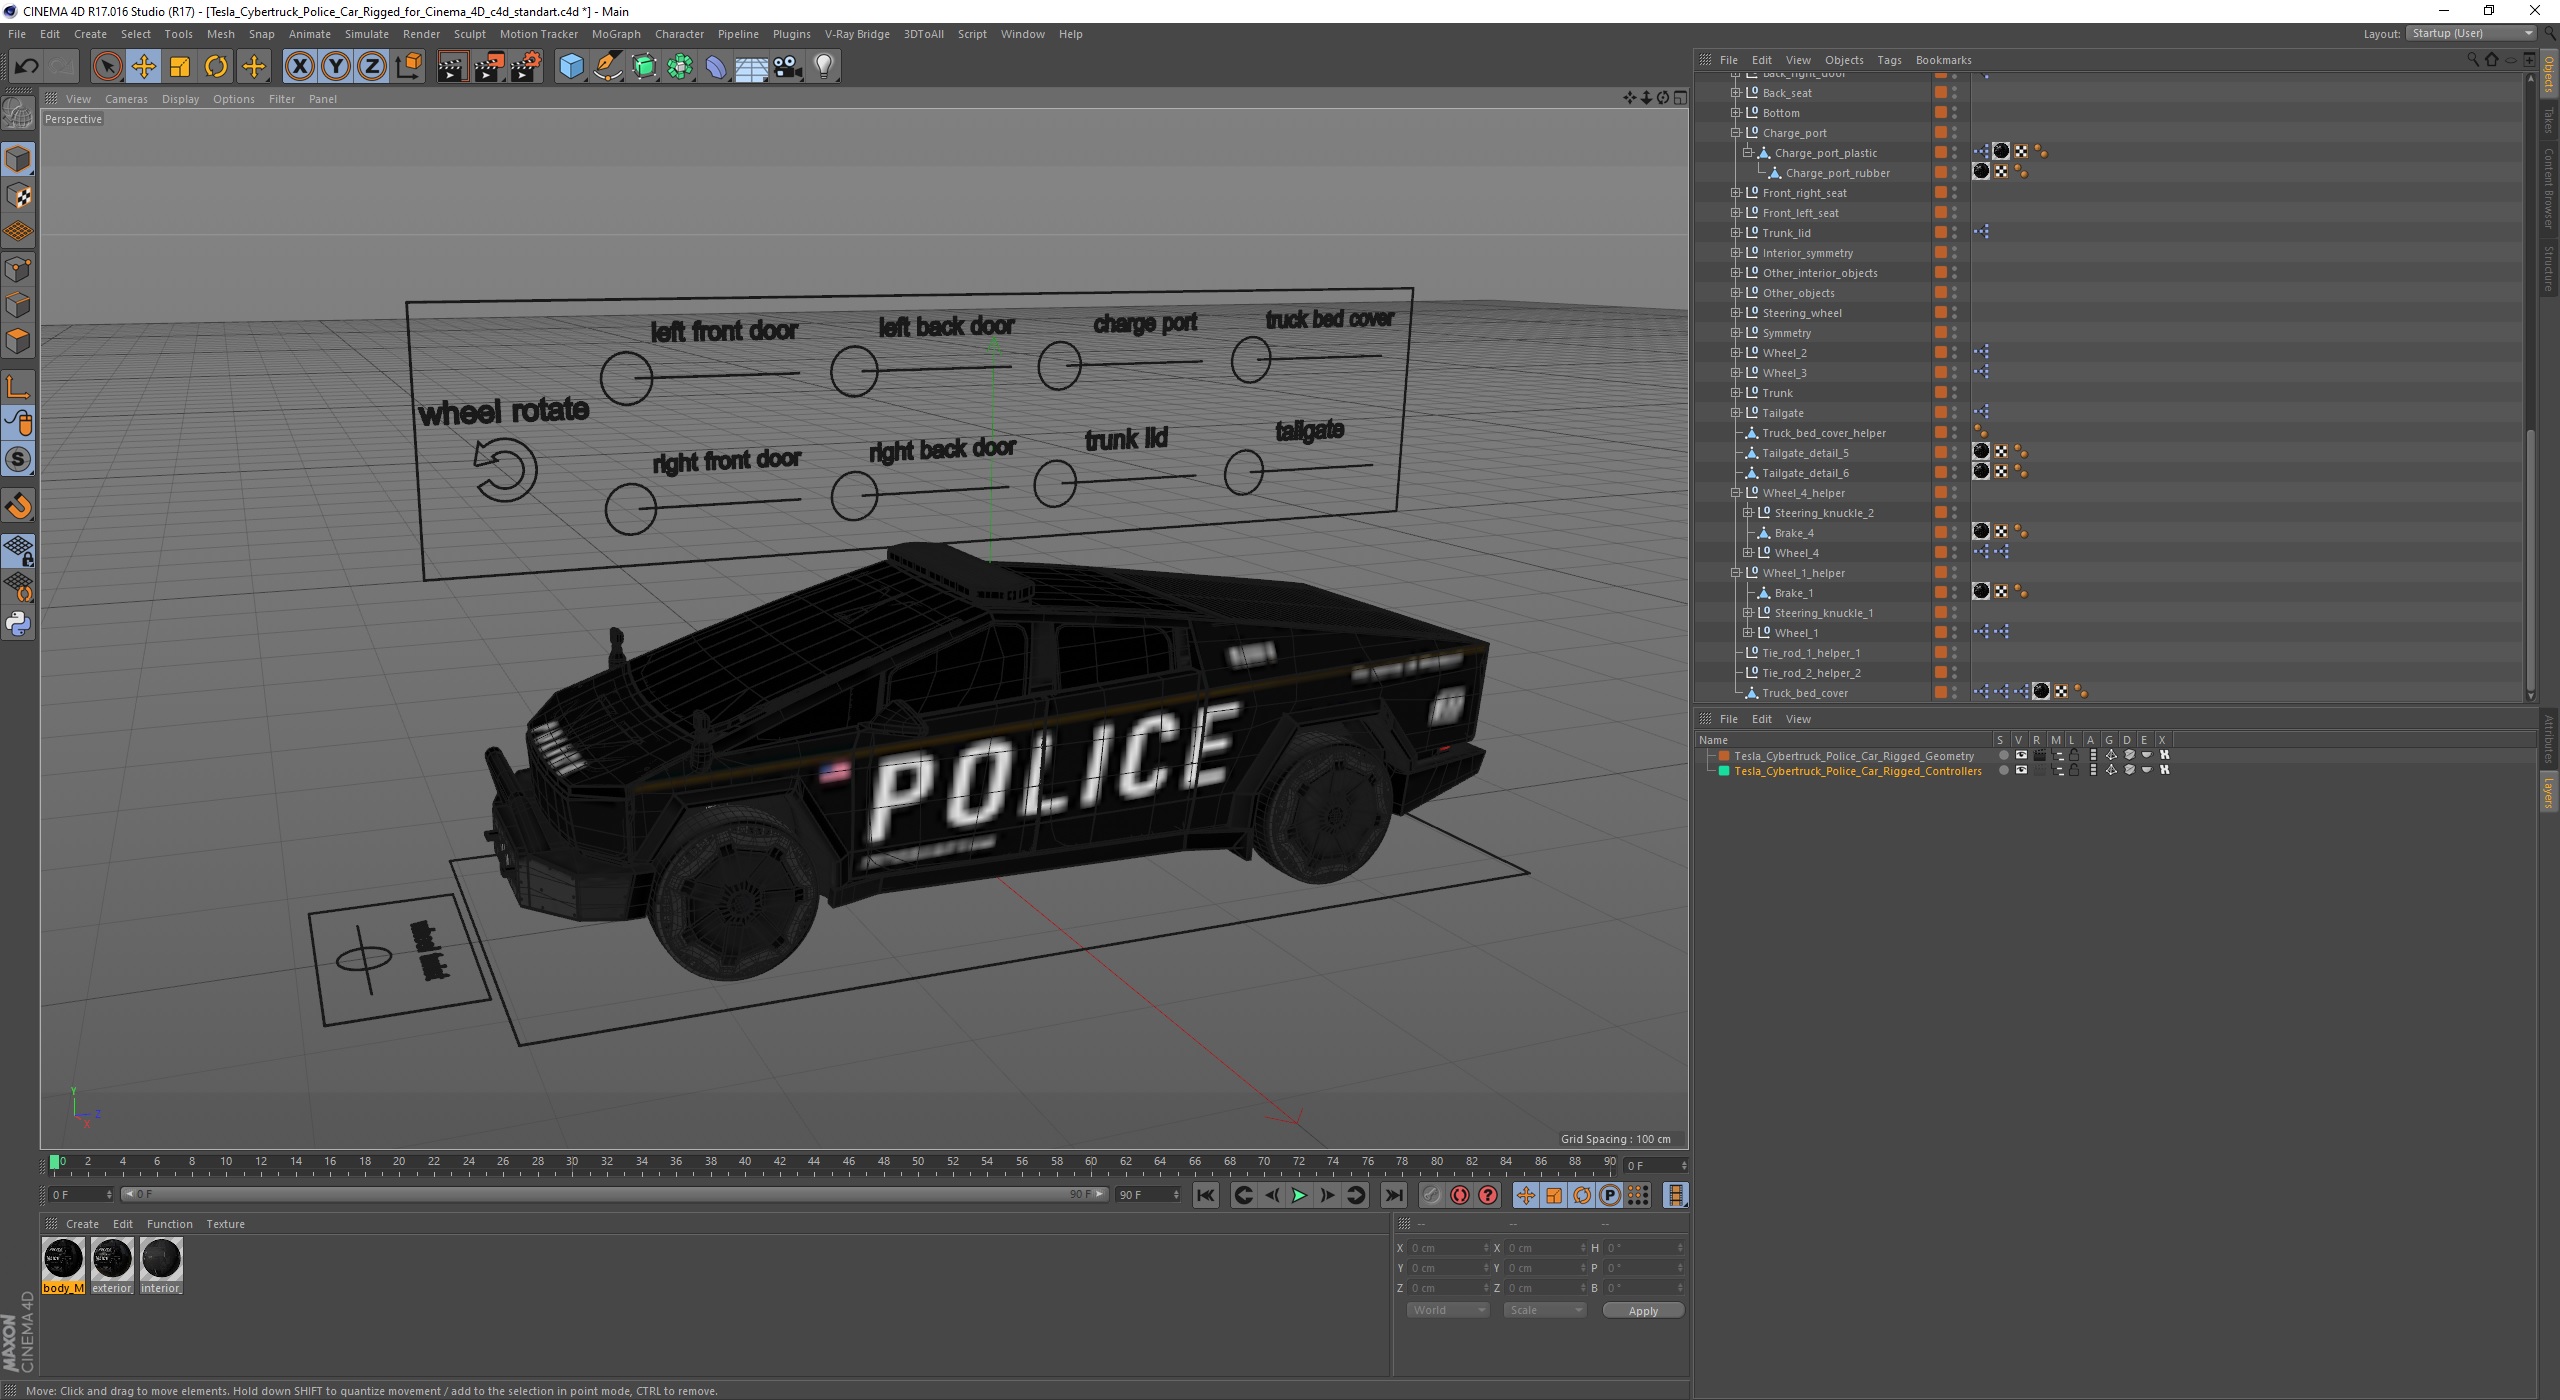Collapse the Wheel_1_helper object
Viewport: 2560px width, 1400px height.
[1736, 573]
